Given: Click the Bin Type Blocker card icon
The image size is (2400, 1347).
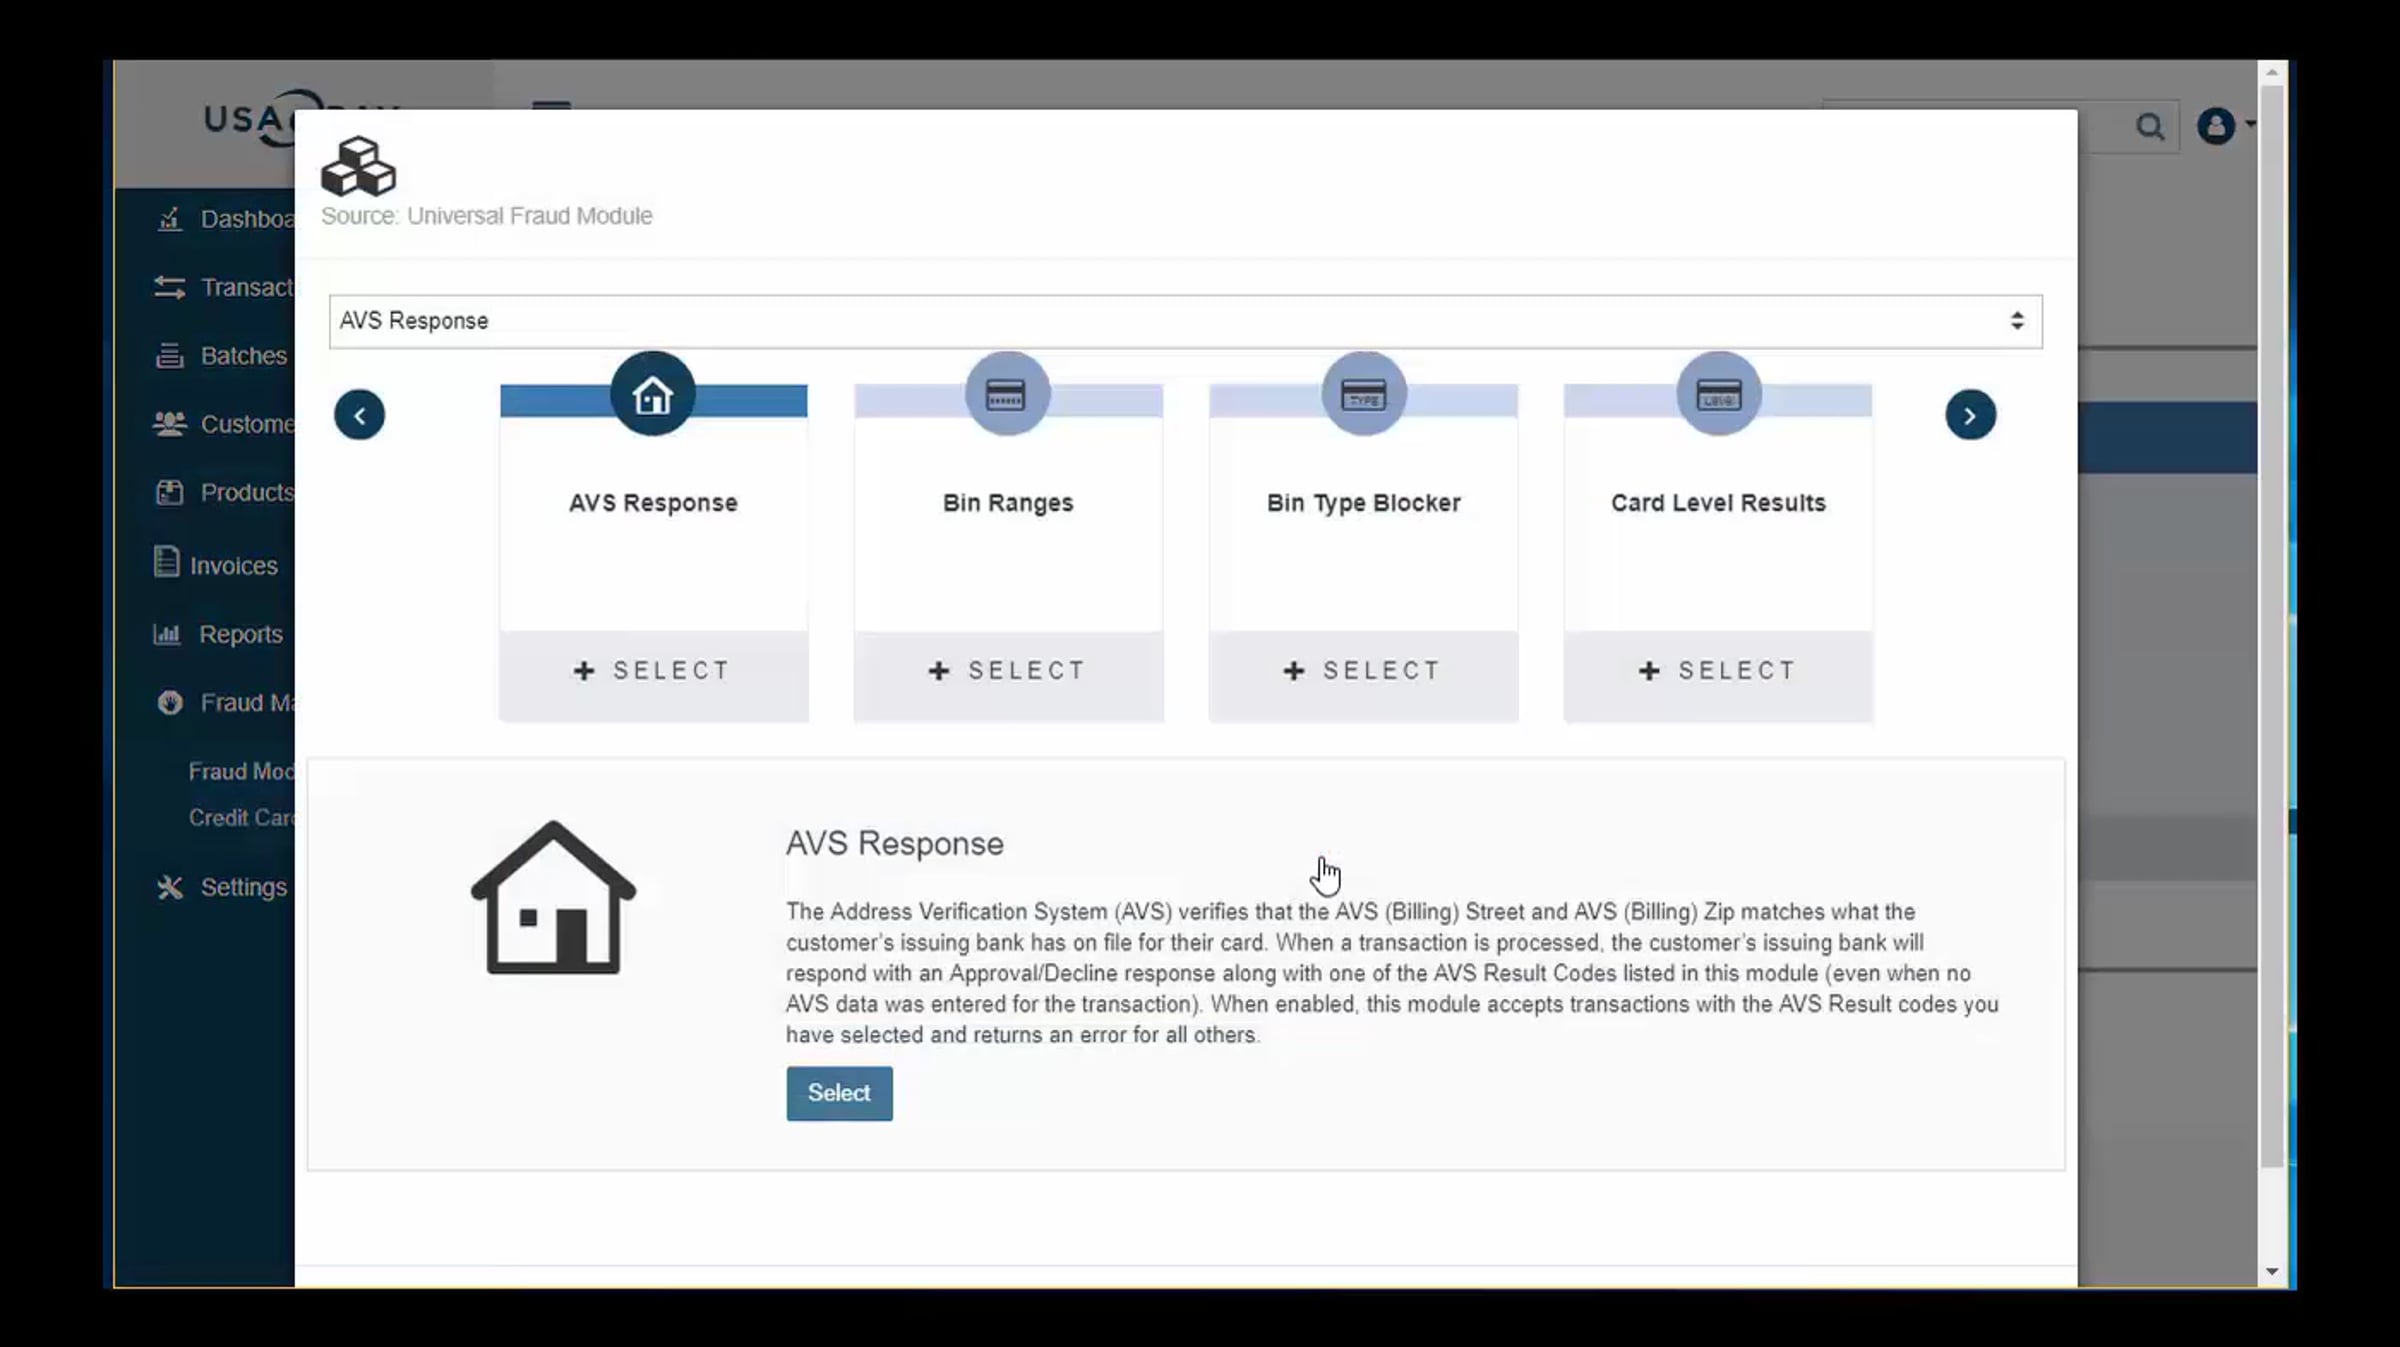Looking at the screenshot, I should tap(1363, 394).
